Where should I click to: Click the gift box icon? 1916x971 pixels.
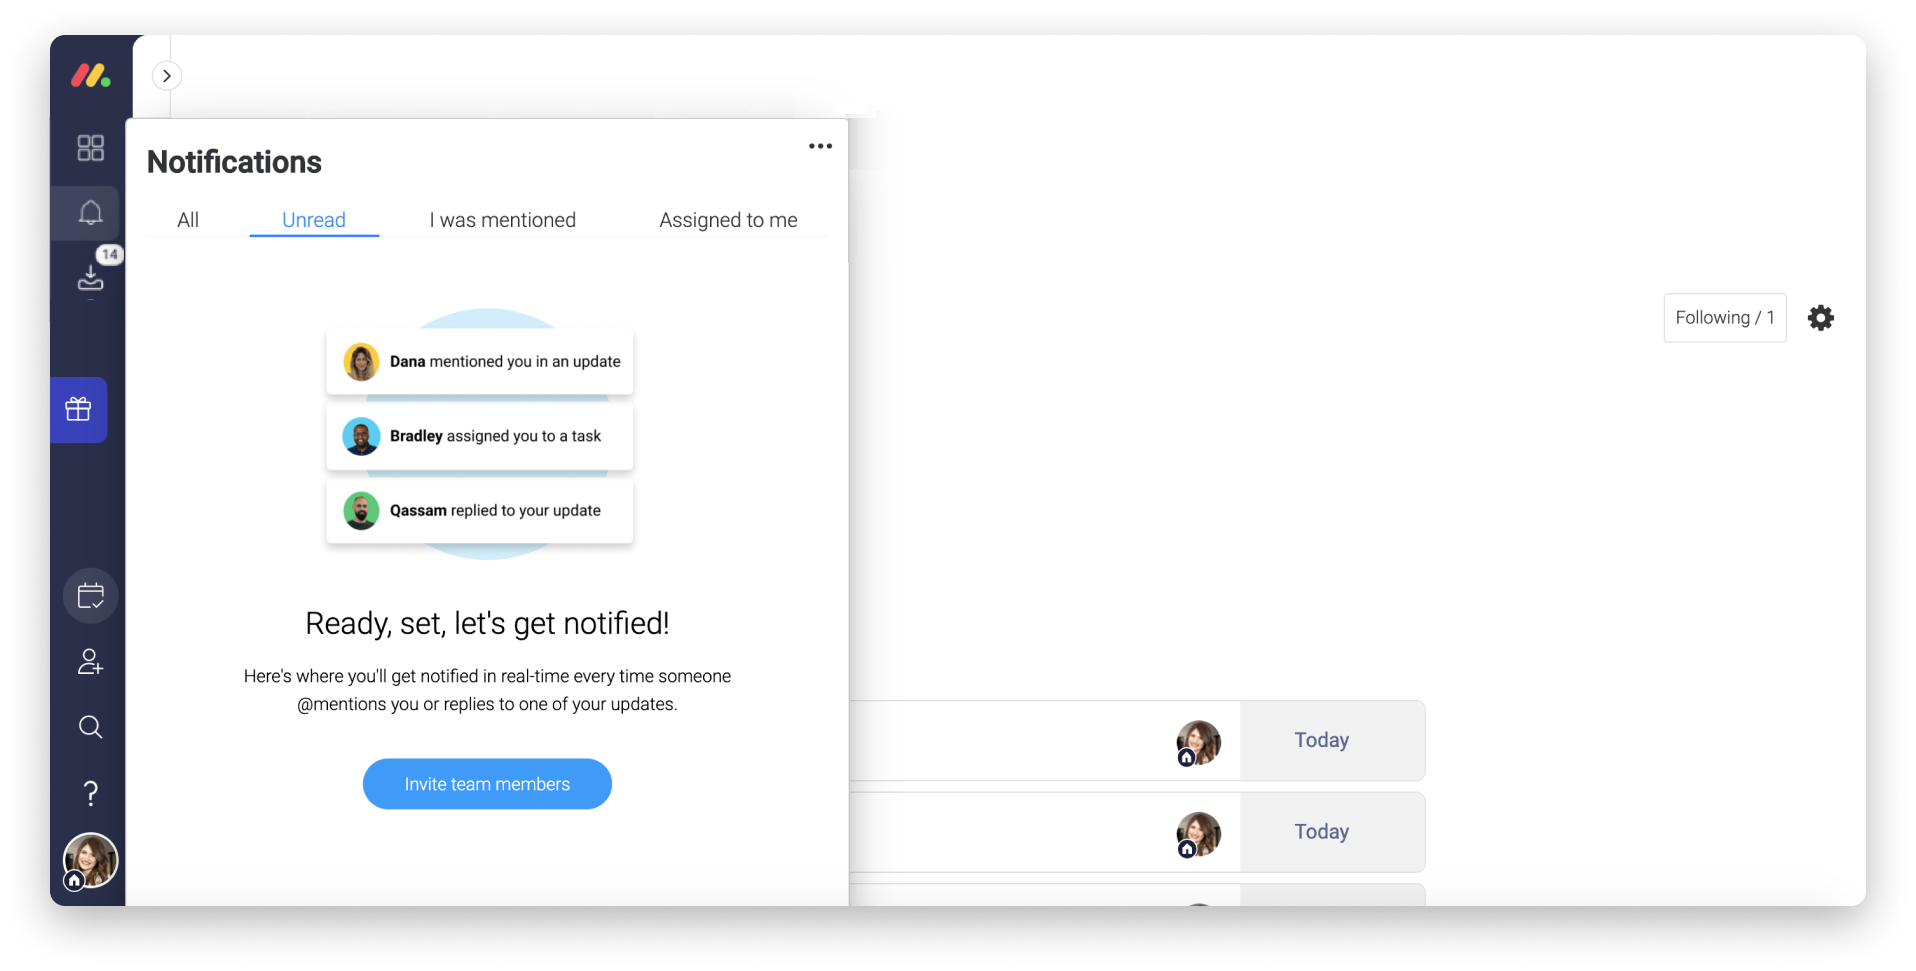[79, 409]
